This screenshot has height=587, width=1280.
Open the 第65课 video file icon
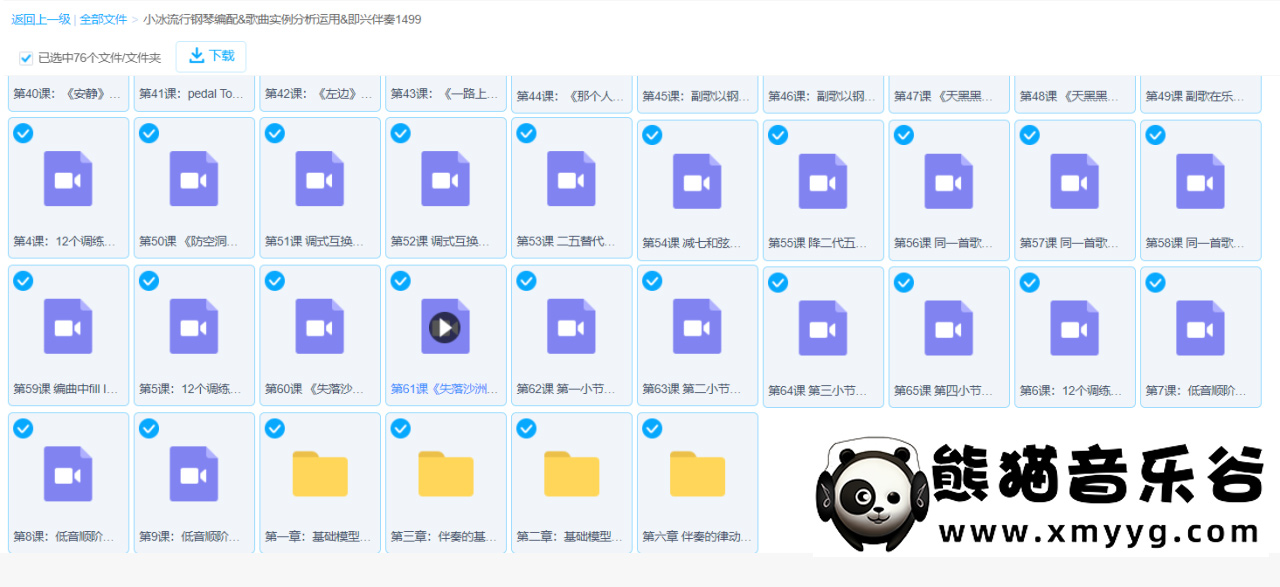[950, 329]
